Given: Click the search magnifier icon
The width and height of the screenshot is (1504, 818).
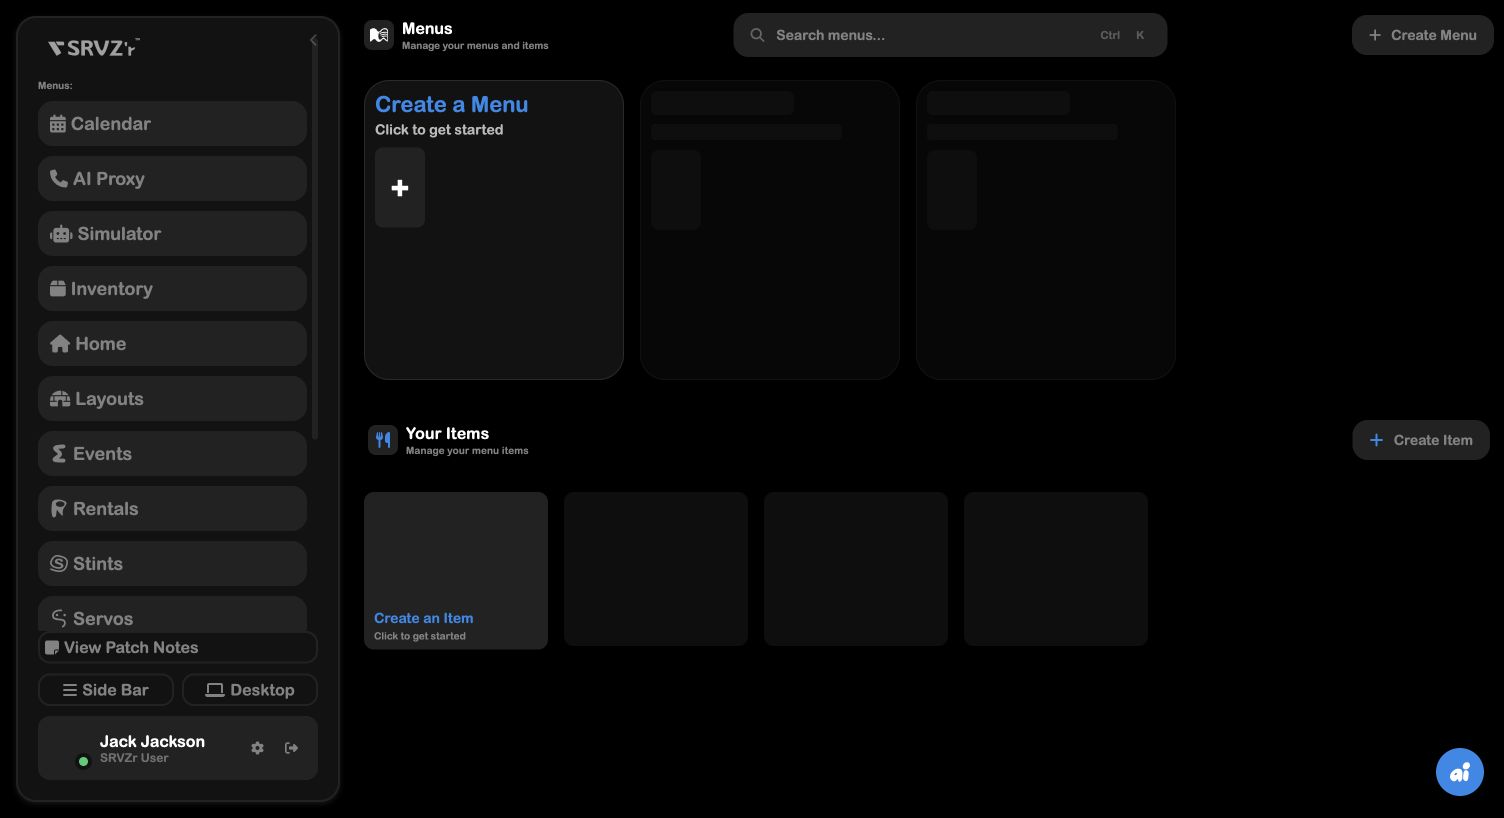Looking at the screenshot, I should pos(758,35).
